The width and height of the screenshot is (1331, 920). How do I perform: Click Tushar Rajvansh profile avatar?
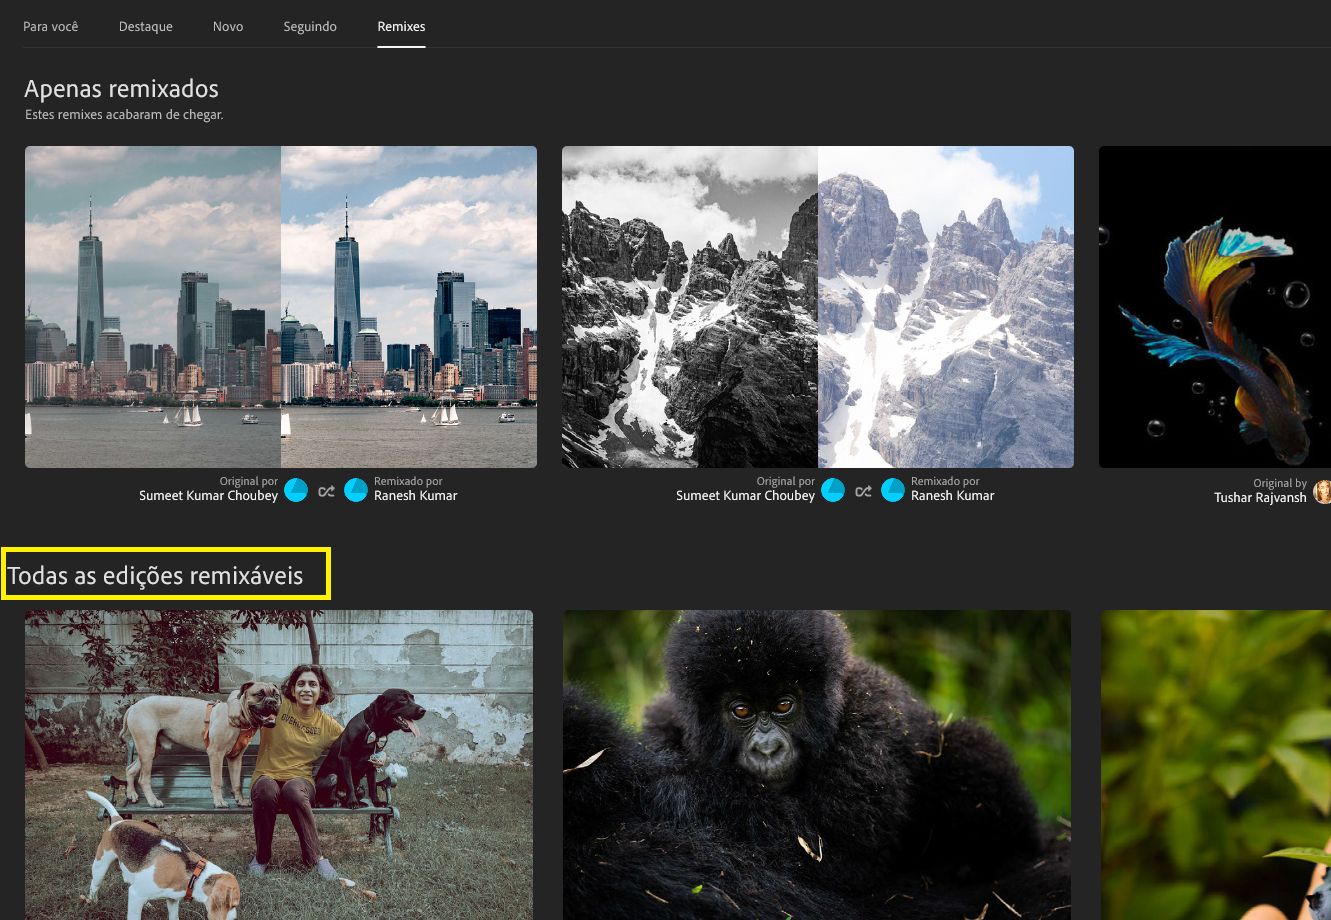click(1323, 491)
